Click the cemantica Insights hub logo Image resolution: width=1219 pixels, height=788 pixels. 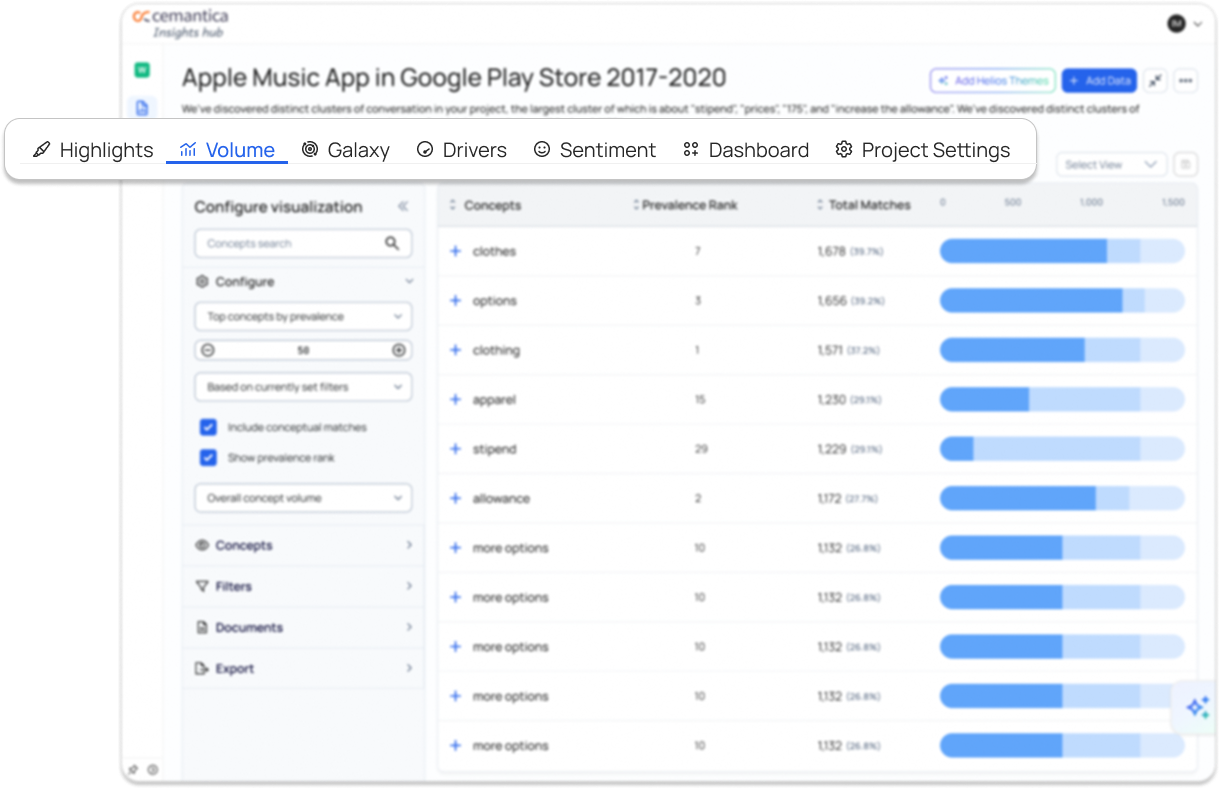pyautogui.click(x=181, y=23)
